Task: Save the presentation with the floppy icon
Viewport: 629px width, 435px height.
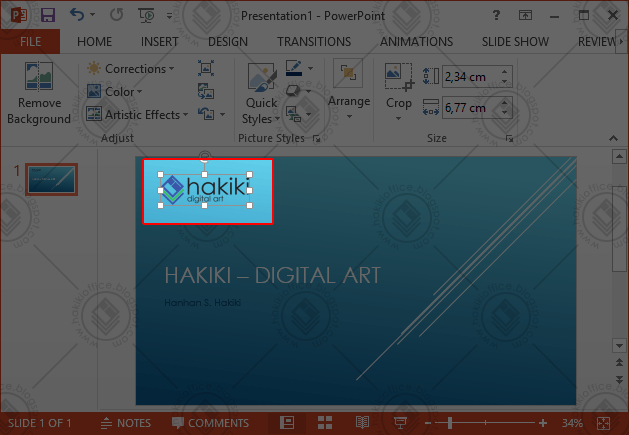Action: 48,15
